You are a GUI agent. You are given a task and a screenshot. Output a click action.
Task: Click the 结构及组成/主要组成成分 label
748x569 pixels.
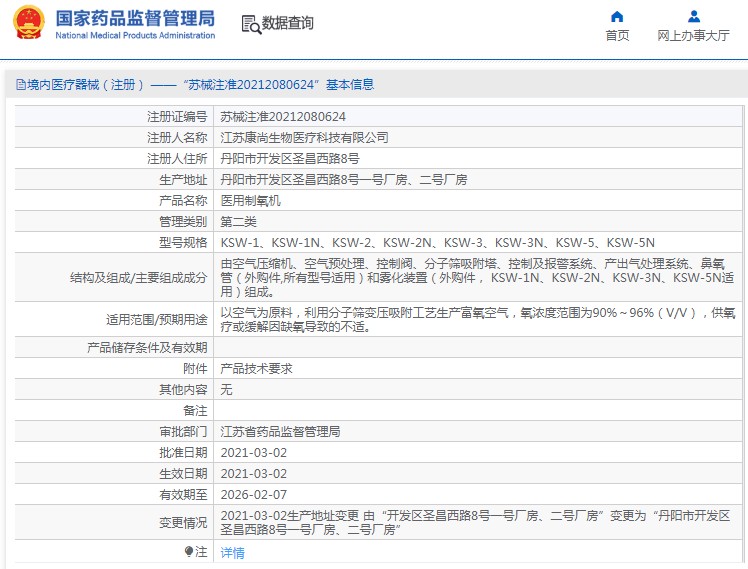click(x=138, y=278)
